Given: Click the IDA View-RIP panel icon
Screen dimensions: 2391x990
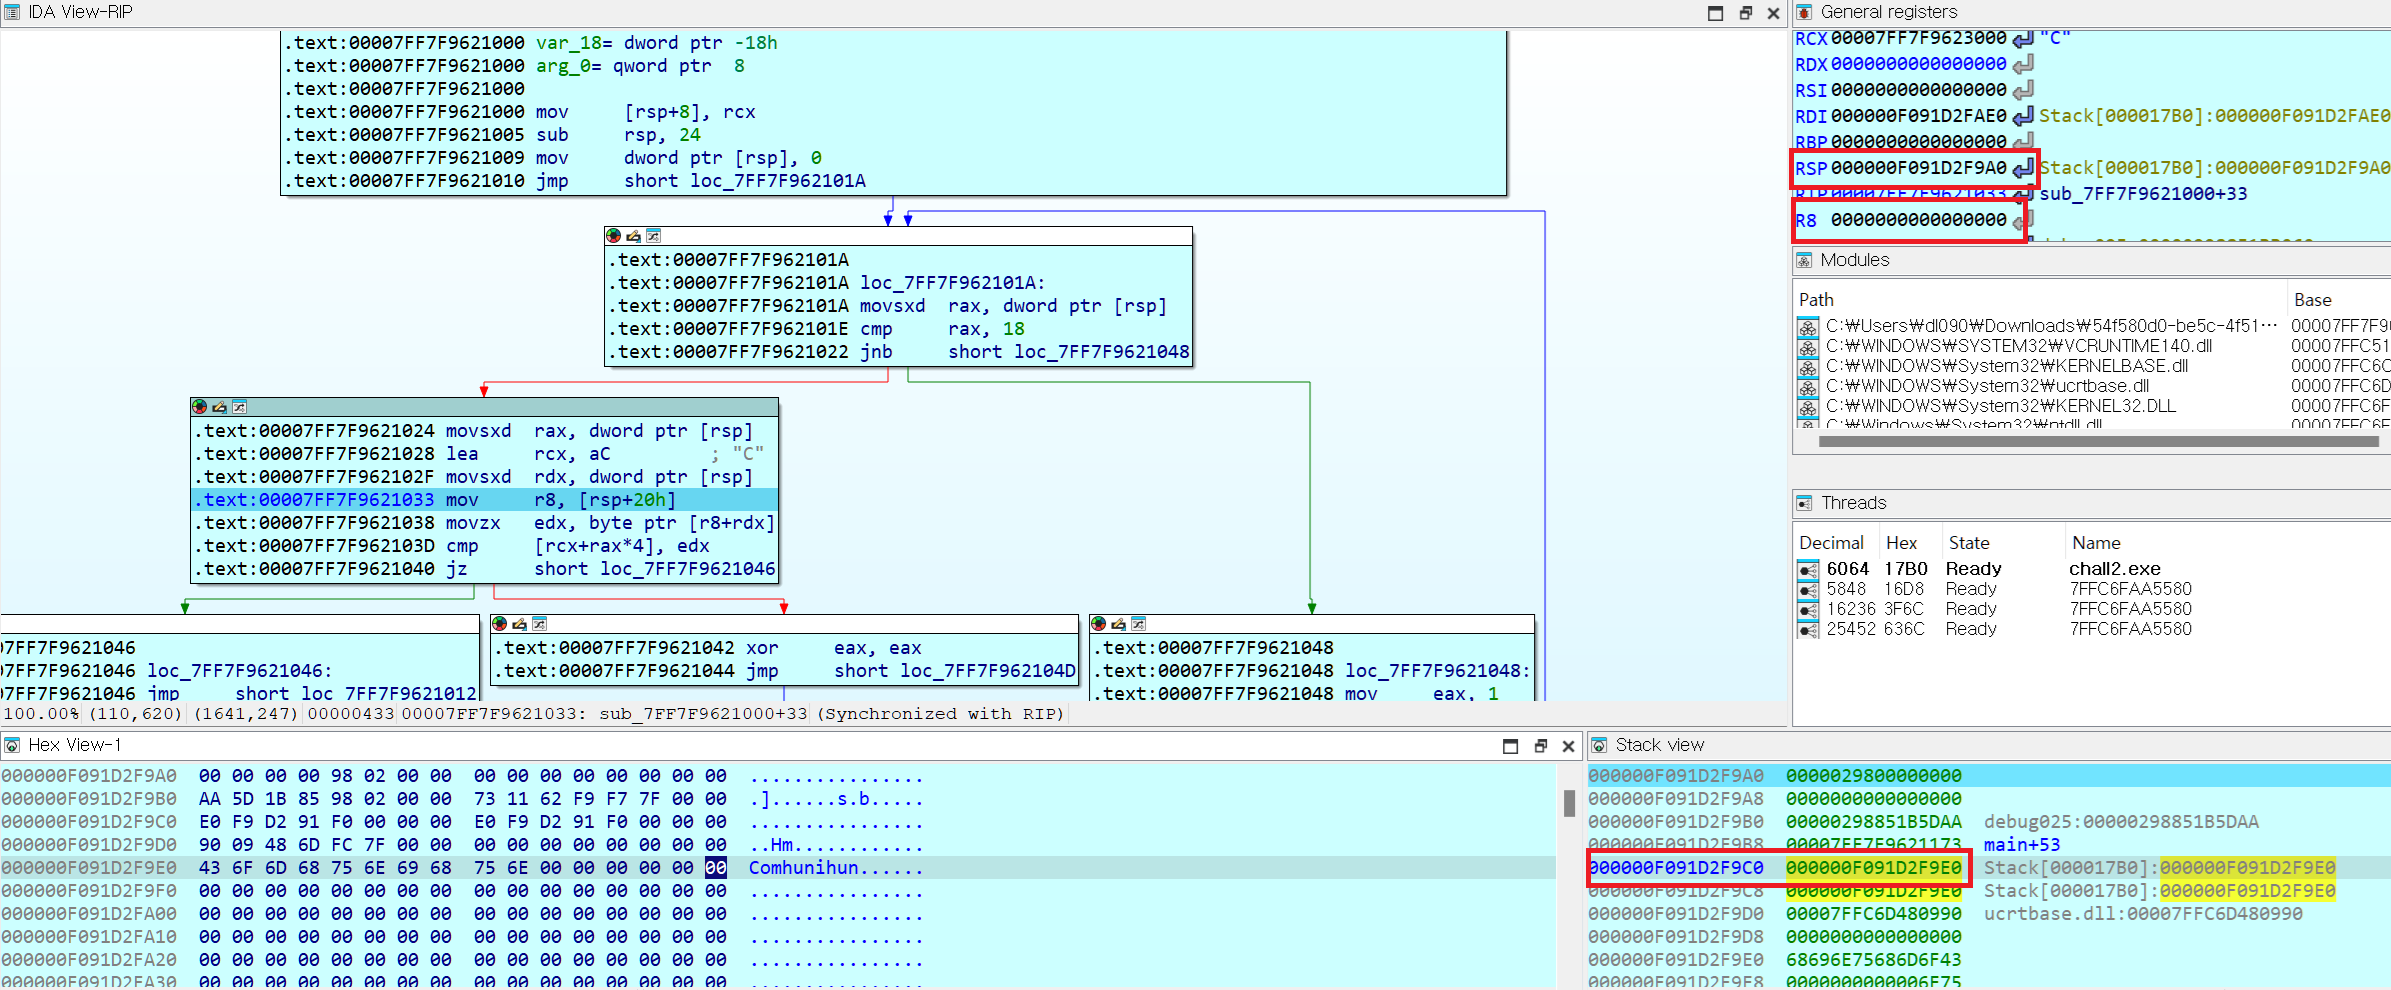Looking at the screenshot, I should coord(12,12).
